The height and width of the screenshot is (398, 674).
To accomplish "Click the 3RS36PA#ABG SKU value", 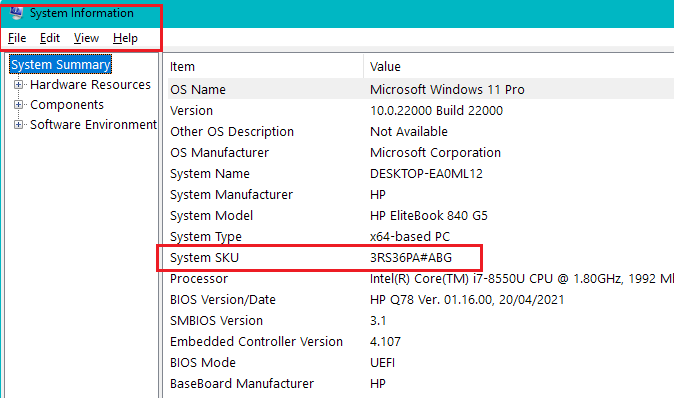I will click(411, 258).
